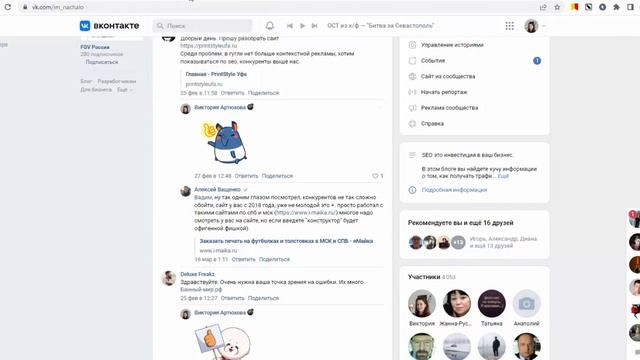Open the Главная - PrintStyle Уфа link card
640x360 pixels.
coord(216,74)
